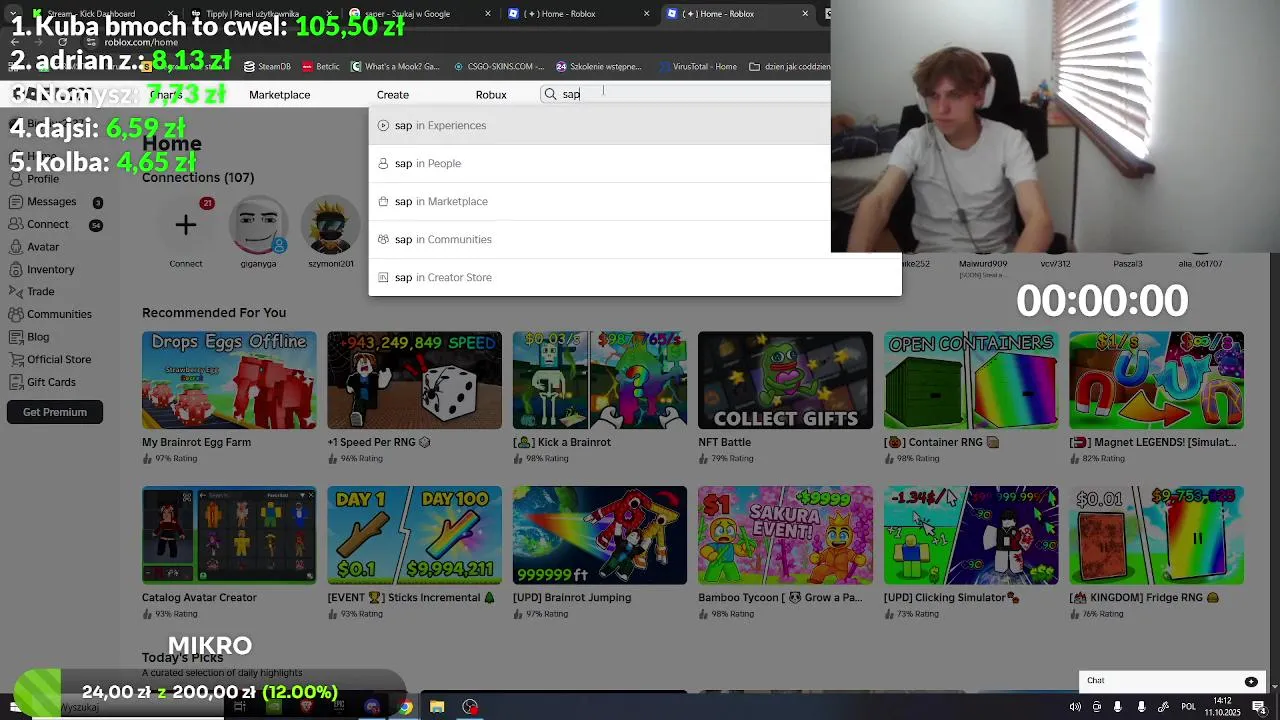Screen dimensions: 1280x720
Task: Open the Profile sidebar link
Action: [x=42, y=179]
